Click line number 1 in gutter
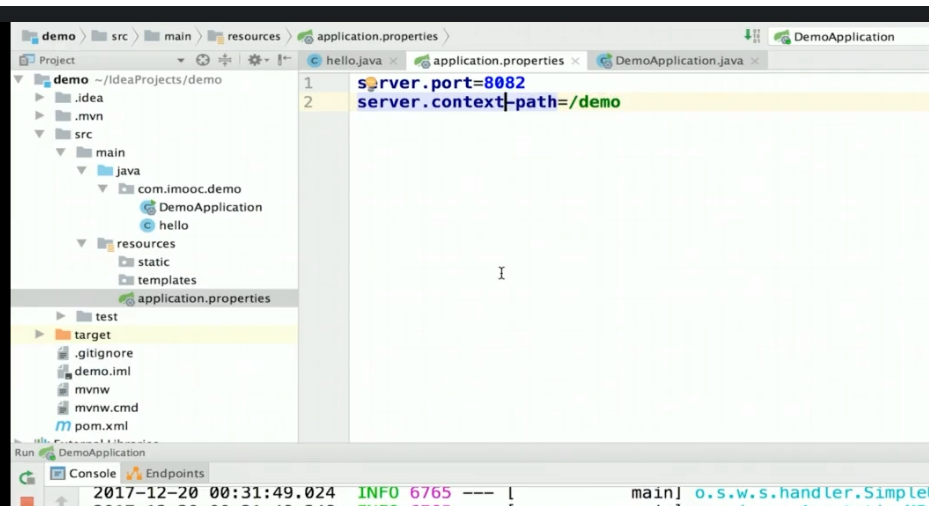The height and width of the screenshot is (506, 929). (x=308, y=83)
